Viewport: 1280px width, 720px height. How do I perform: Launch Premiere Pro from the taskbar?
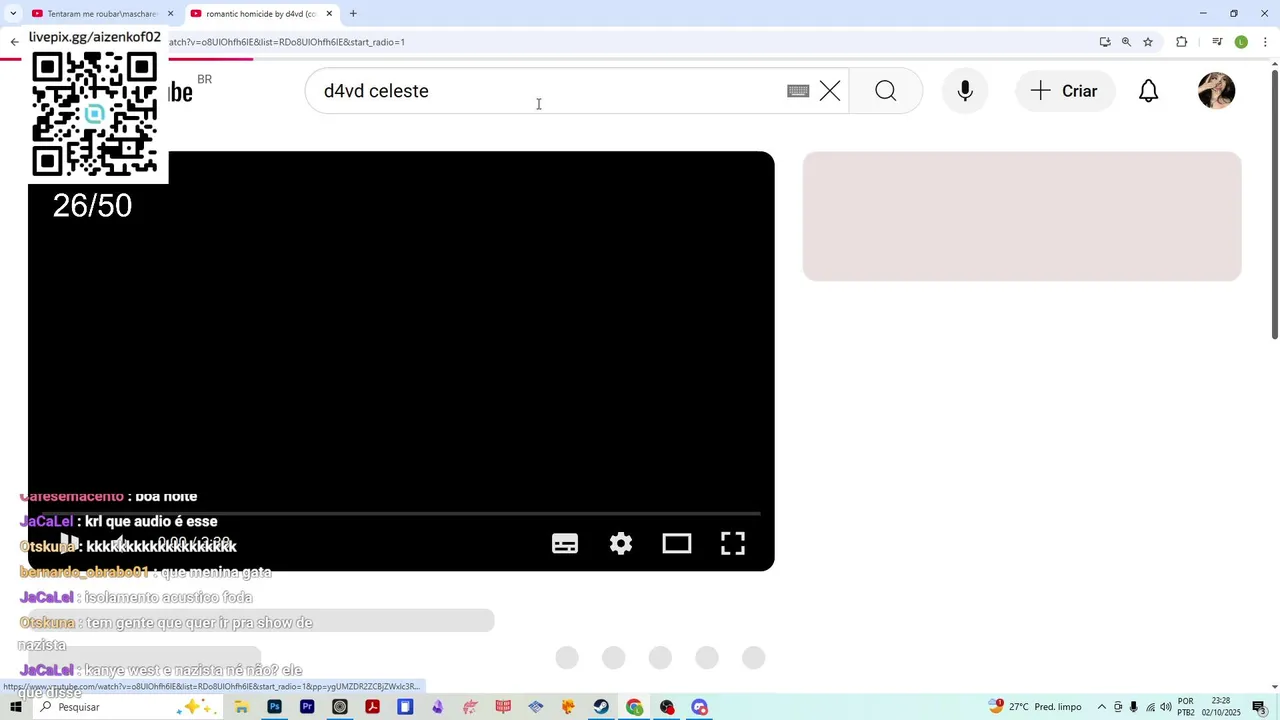pyautogui.click(x=307, y=707)
